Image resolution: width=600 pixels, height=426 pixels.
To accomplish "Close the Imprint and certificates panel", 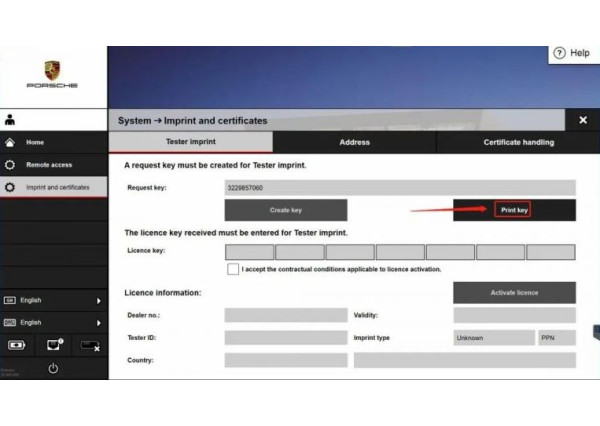I will (x=583, y=120).
